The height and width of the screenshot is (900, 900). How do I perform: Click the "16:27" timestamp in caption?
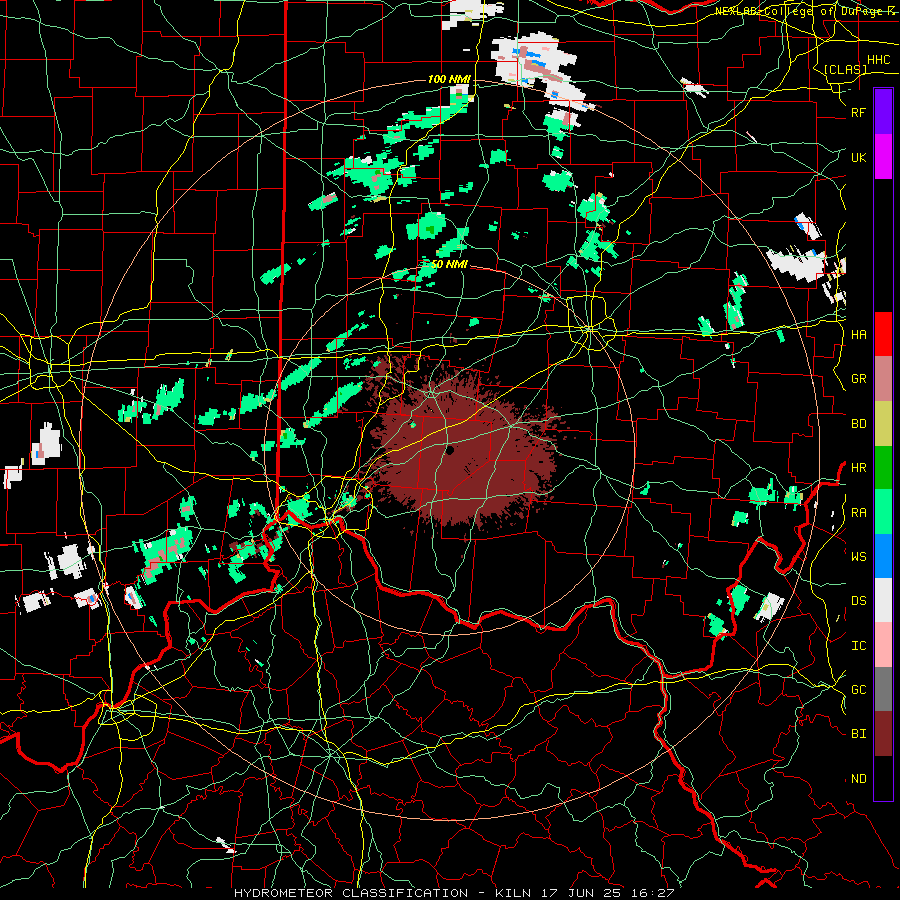(651, 893)
